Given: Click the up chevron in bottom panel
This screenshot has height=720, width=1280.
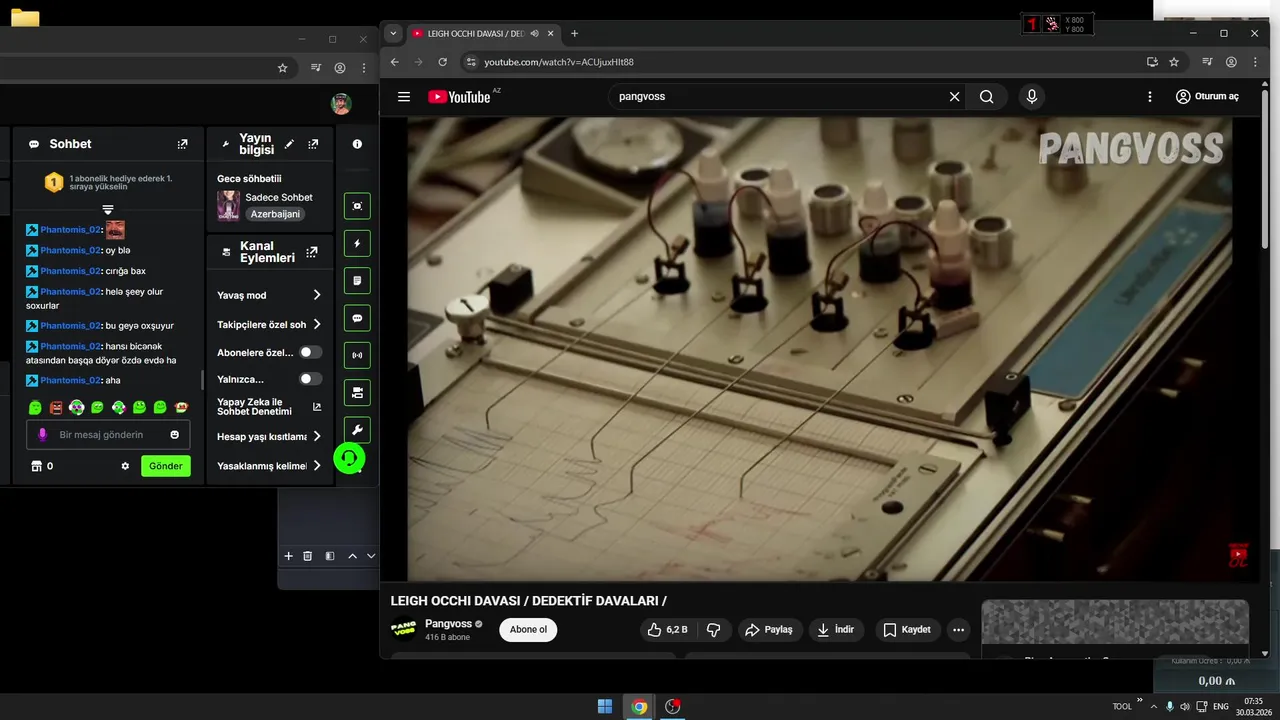Looking at the screenshot, I should 352,556.
